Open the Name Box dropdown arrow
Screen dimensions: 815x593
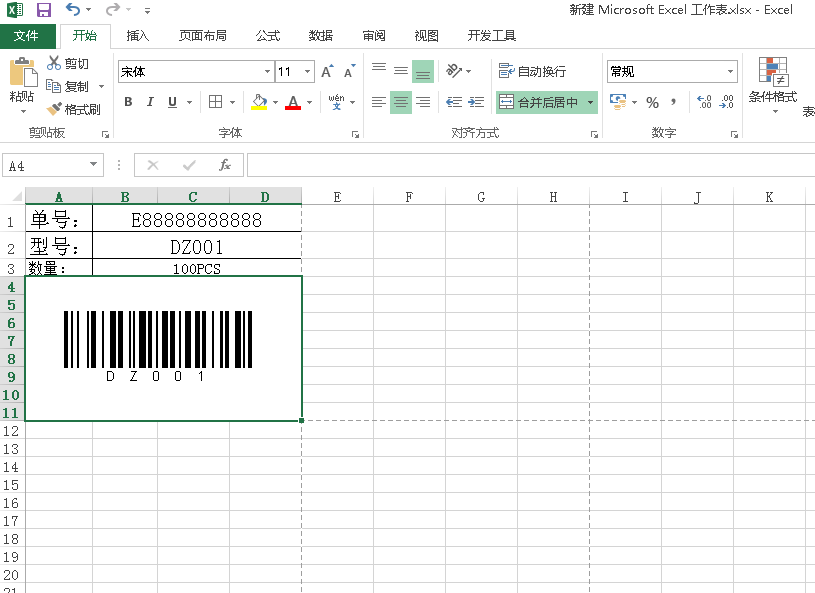pos(94,165)
